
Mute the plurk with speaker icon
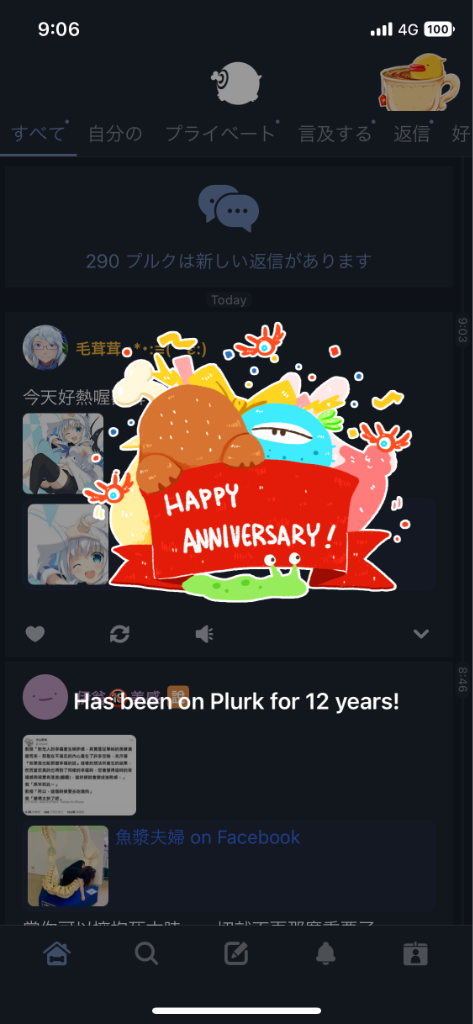click(x=204, y=633)
